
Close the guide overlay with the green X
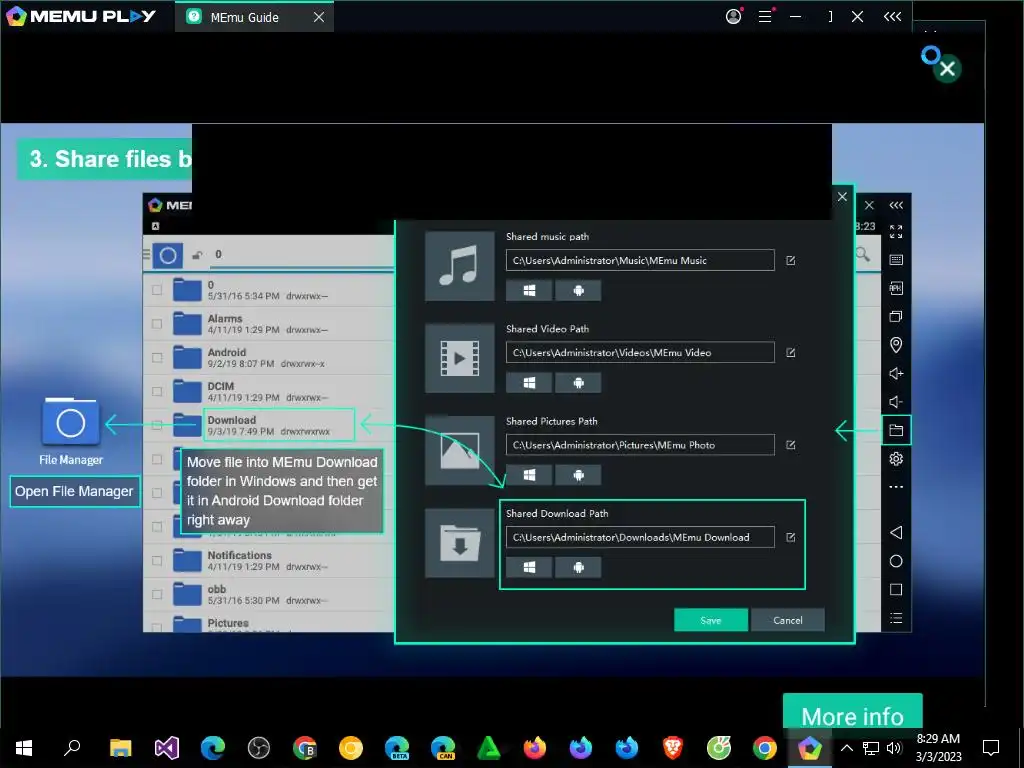pyautogui.click(x=948, y=68)
